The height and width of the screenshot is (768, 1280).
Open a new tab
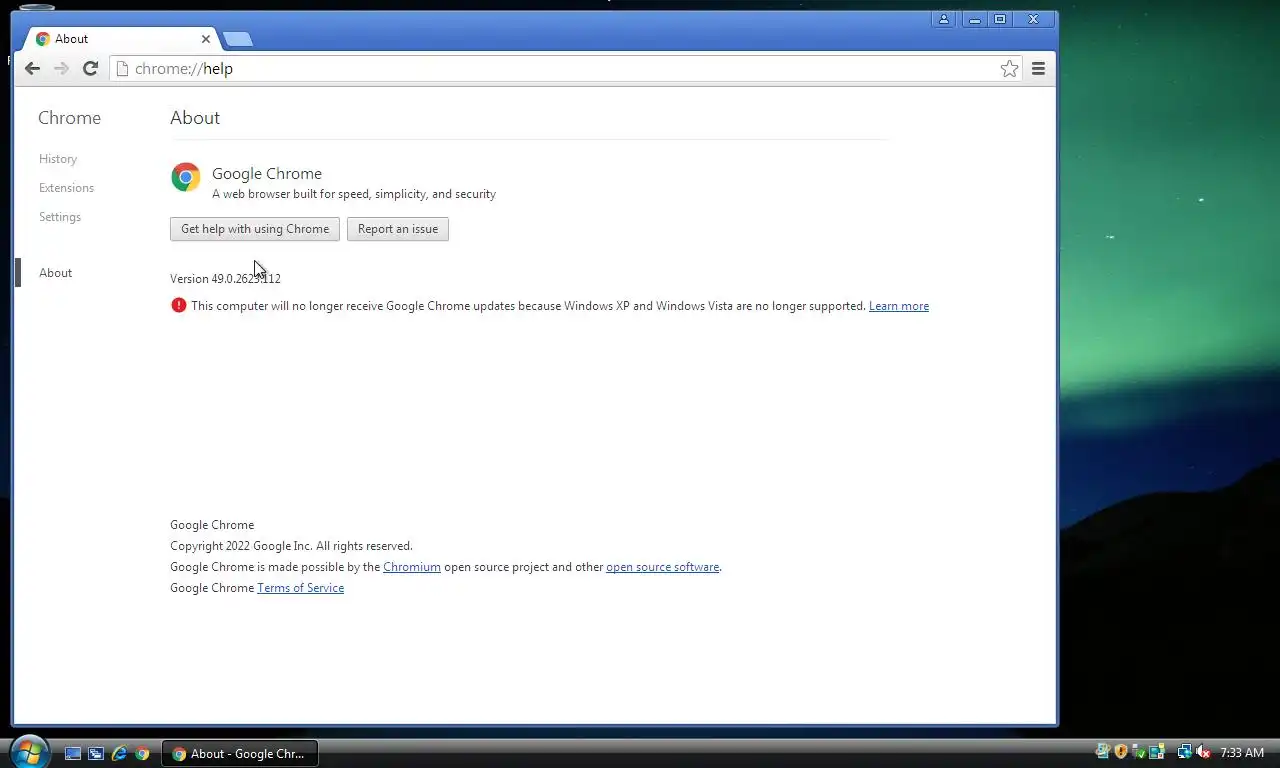point(237,39)
